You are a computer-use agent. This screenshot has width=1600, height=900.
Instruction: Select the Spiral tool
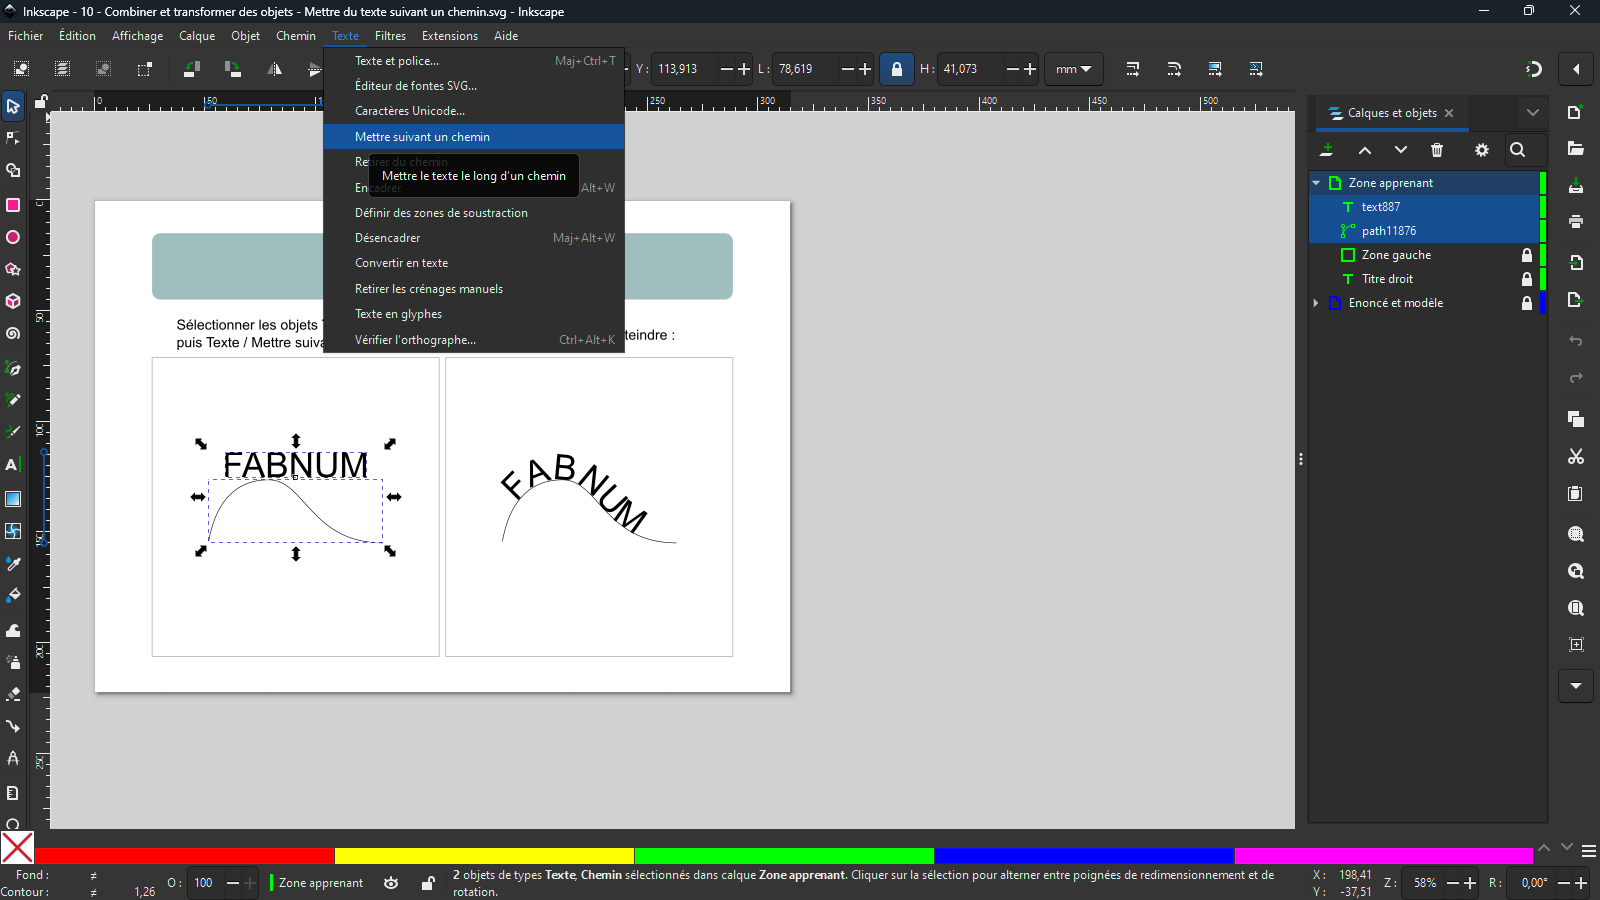click(x=13, y=333)
